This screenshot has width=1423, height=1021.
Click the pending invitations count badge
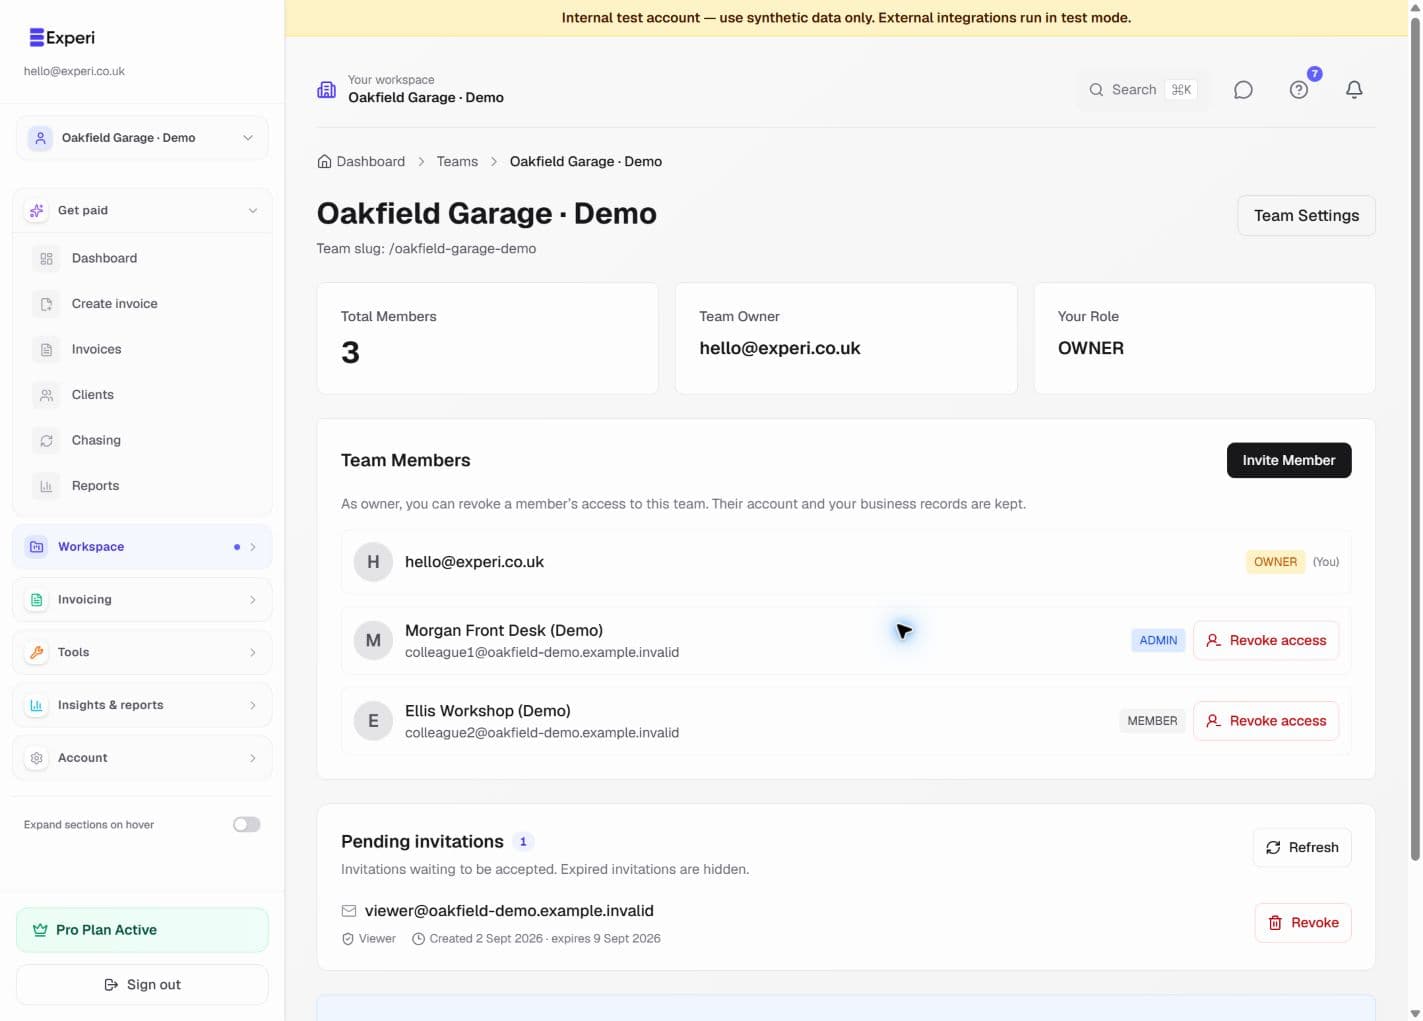(x=523, y=842)
